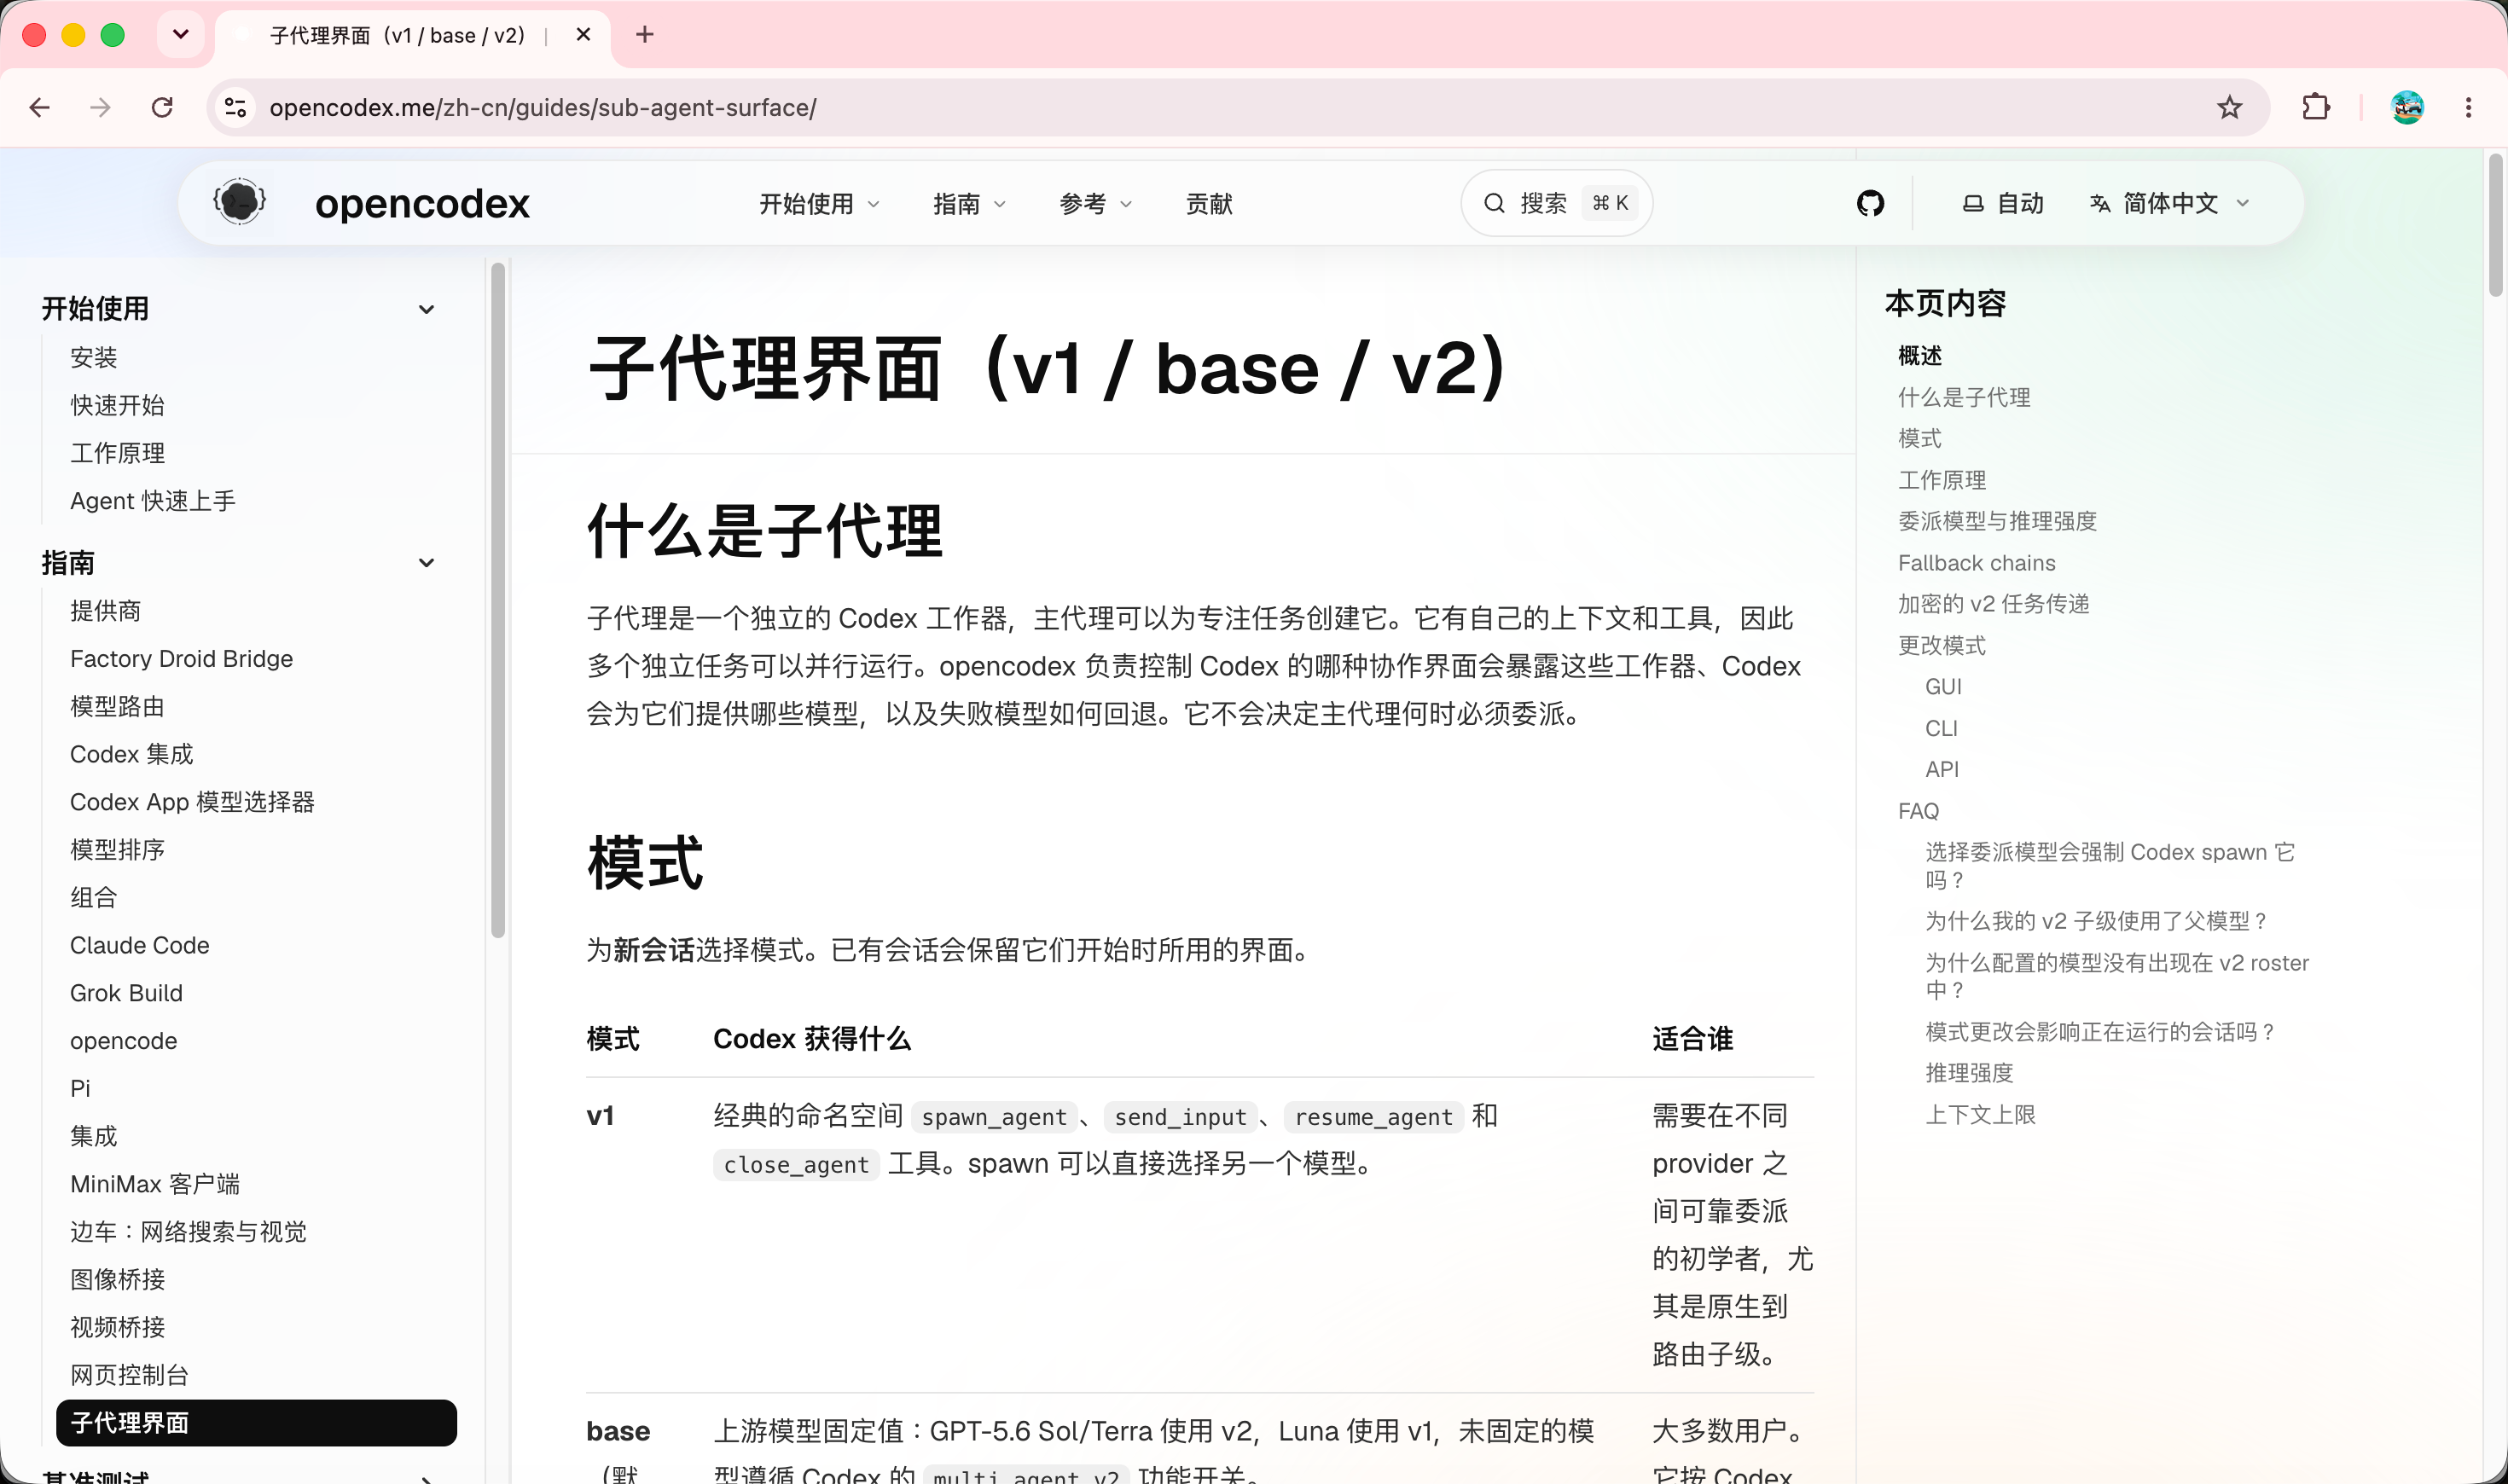This screenshot has height=1484, width=2508.
Task: Open Claude Code guide
Action: [140, 945]
